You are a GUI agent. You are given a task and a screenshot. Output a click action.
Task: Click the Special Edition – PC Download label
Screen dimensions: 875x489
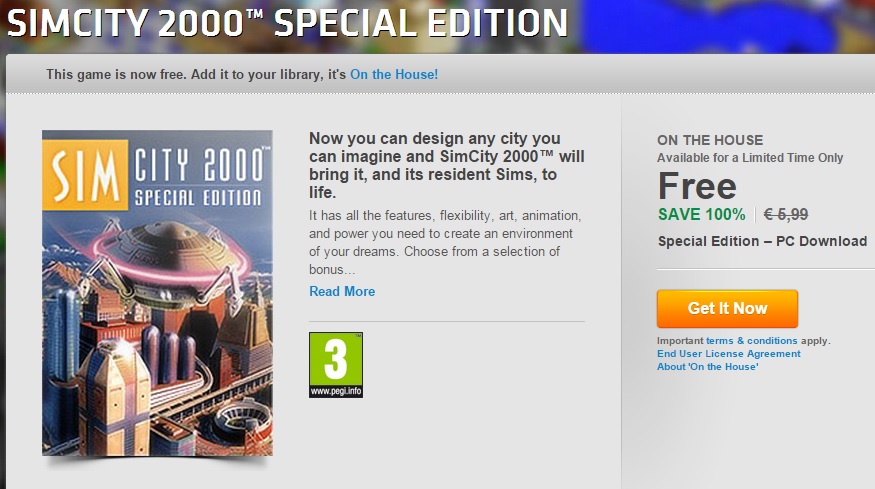(x=762, y=241)
